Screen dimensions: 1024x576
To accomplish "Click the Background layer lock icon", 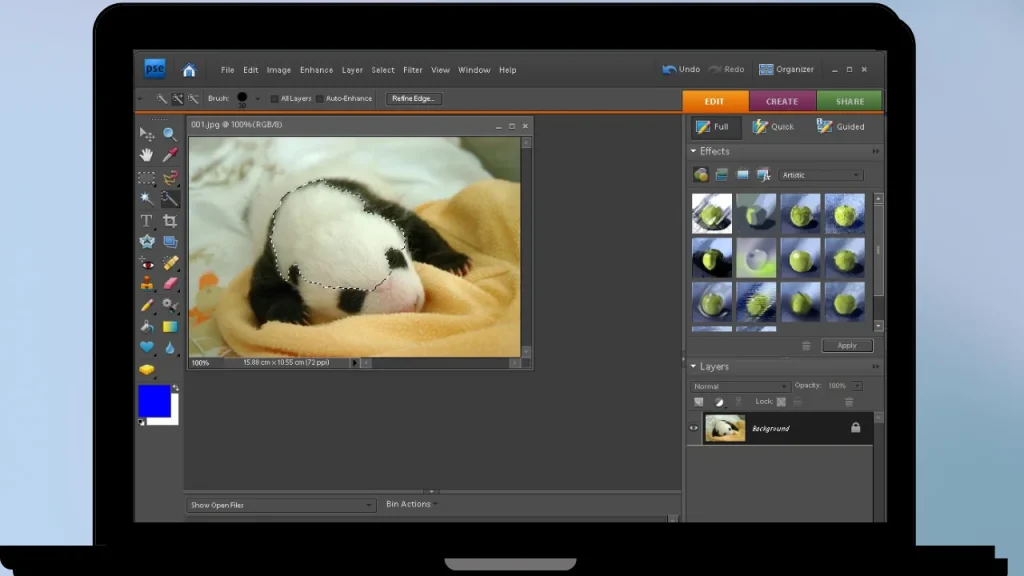I will (856, 428).
